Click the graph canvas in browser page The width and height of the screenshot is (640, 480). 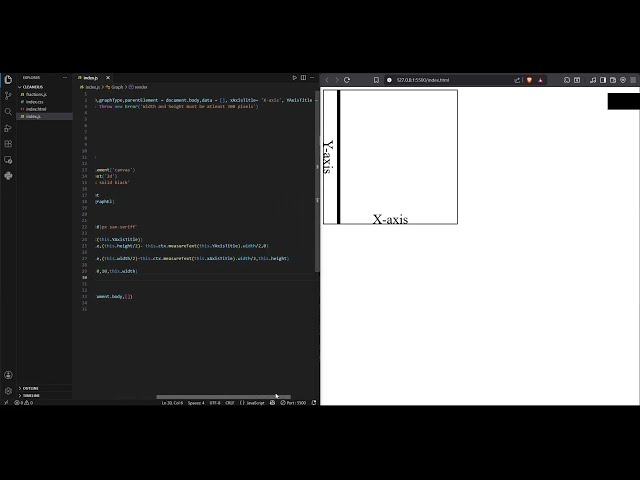coord(390,157)
